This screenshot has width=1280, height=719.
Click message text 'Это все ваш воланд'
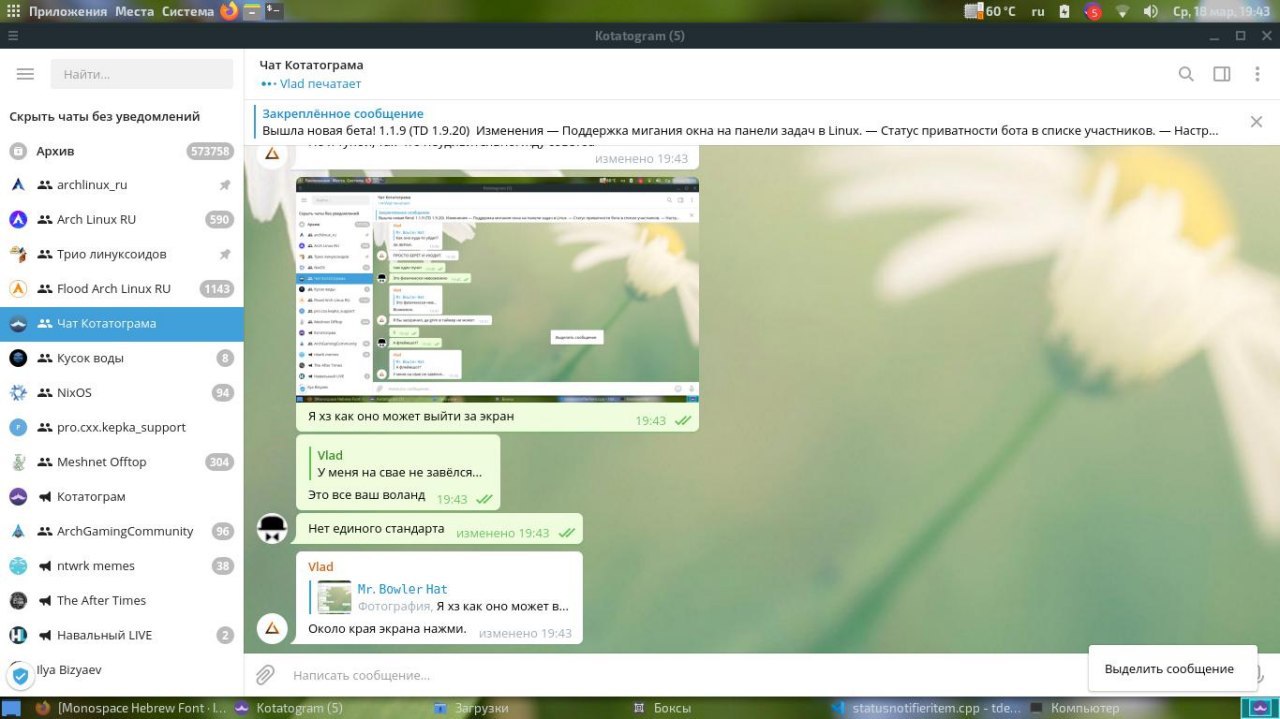click(x=366, y=495)
